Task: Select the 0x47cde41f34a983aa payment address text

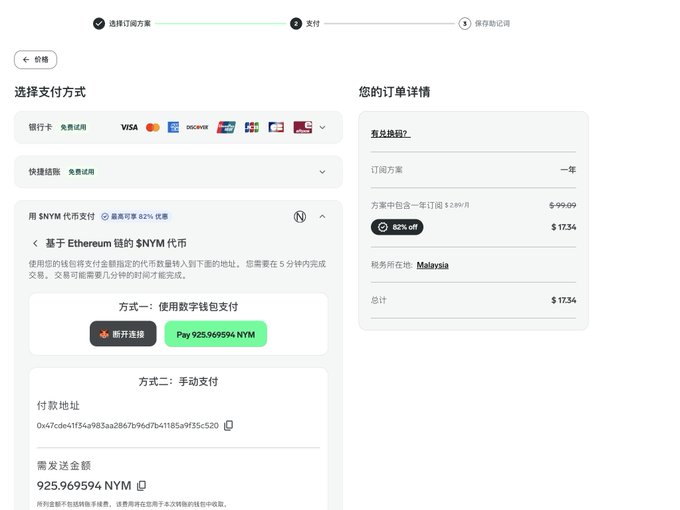Action: [128, 425]
